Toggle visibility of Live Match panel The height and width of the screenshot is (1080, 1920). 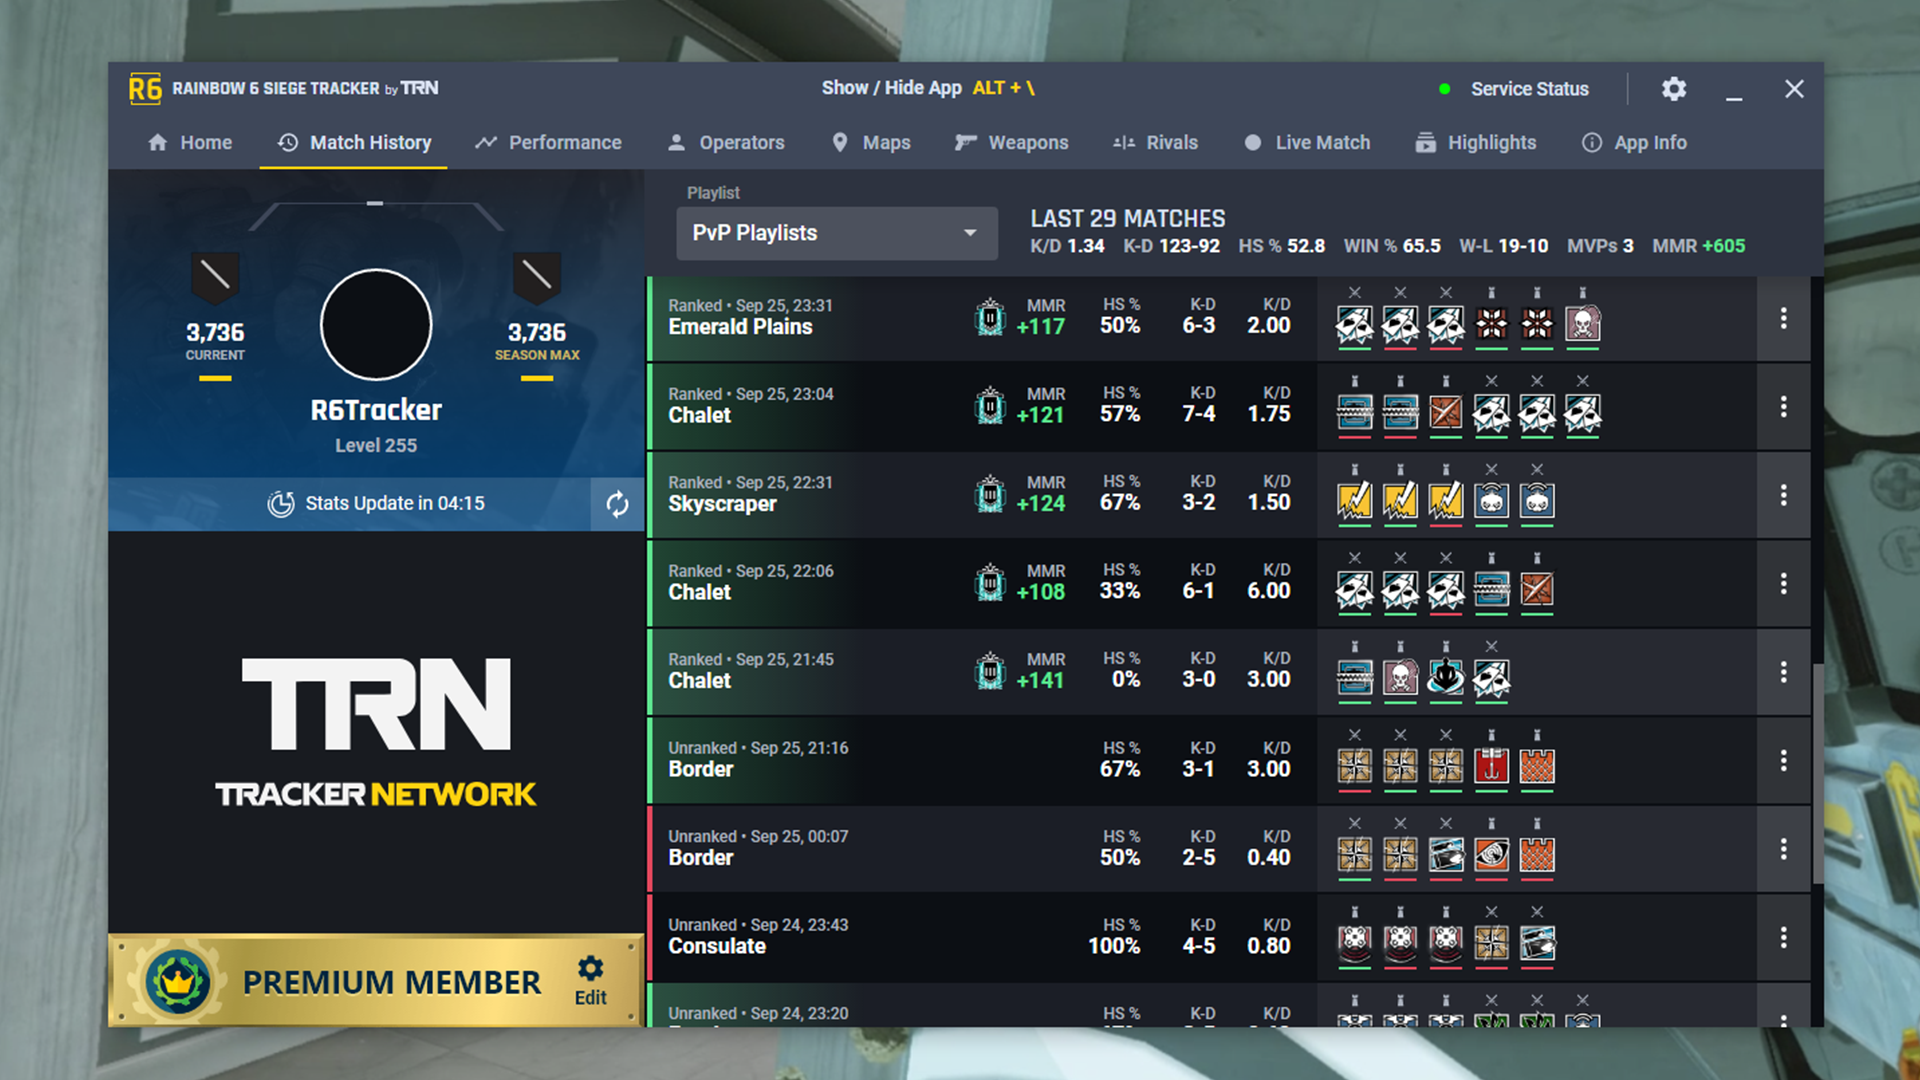coord(1307,142)
